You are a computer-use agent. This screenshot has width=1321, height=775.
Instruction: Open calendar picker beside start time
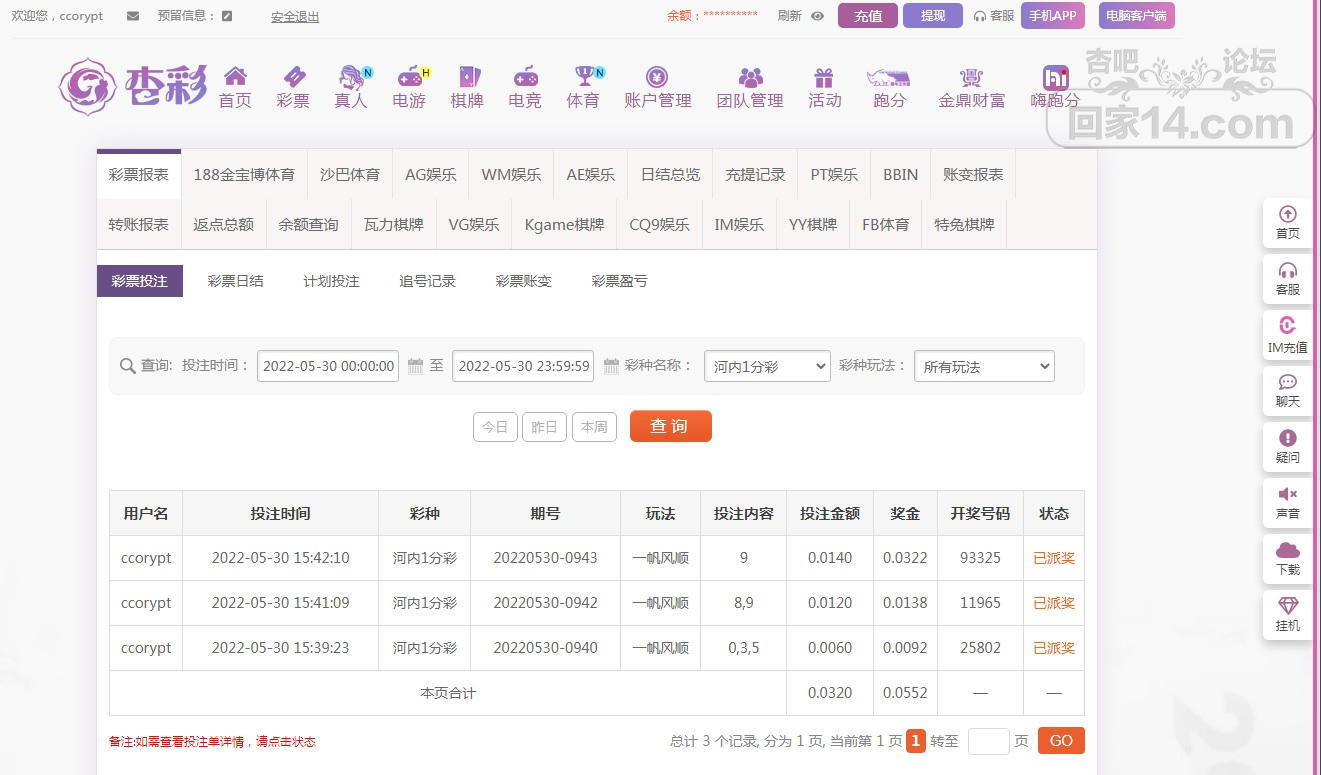pos(415,367)
